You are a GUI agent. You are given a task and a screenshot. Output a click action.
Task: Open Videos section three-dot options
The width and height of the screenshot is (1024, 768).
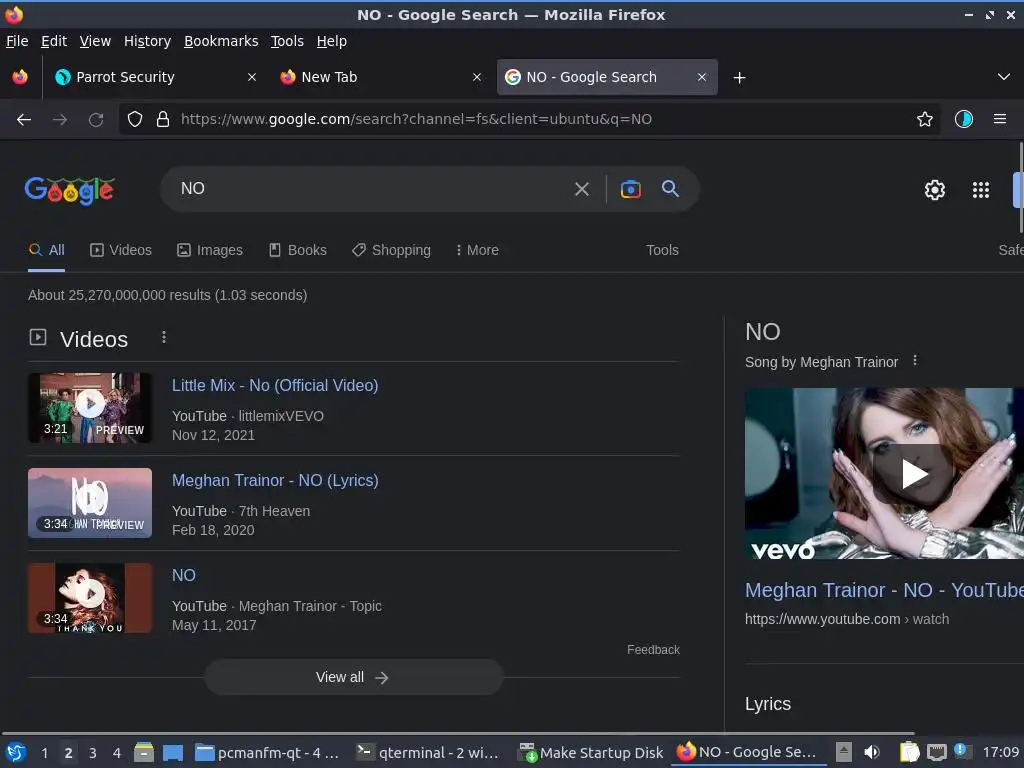(x=164, y=337)
